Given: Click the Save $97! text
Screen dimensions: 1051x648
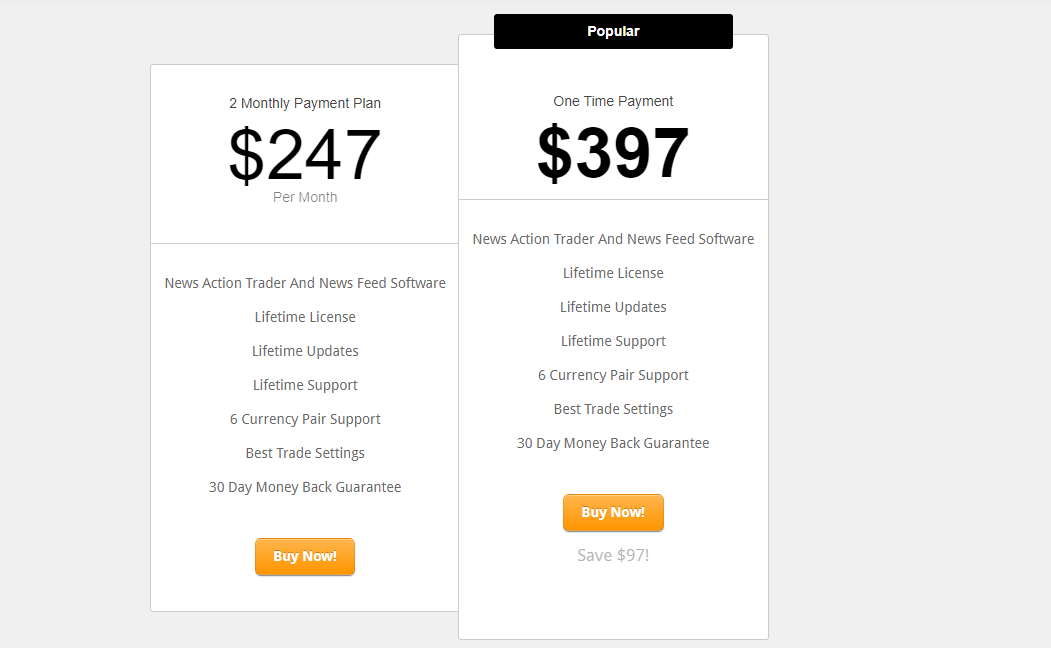Looking at the screenshot, I should click(x=613, y=555).
